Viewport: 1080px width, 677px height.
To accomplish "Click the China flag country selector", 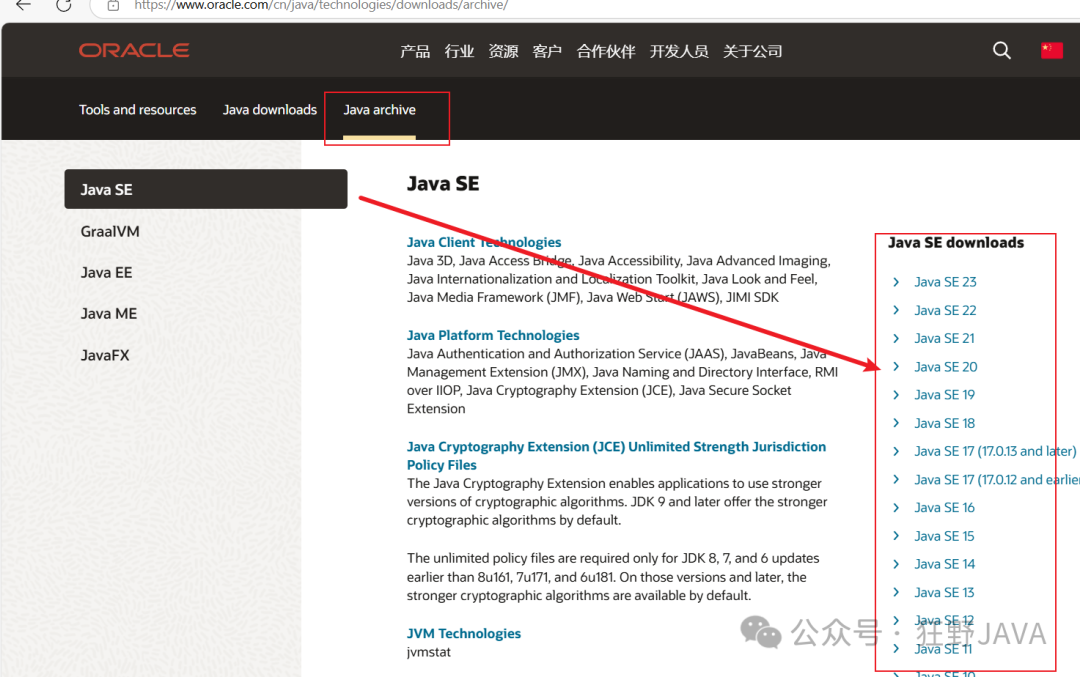I will pos(1051,50).
